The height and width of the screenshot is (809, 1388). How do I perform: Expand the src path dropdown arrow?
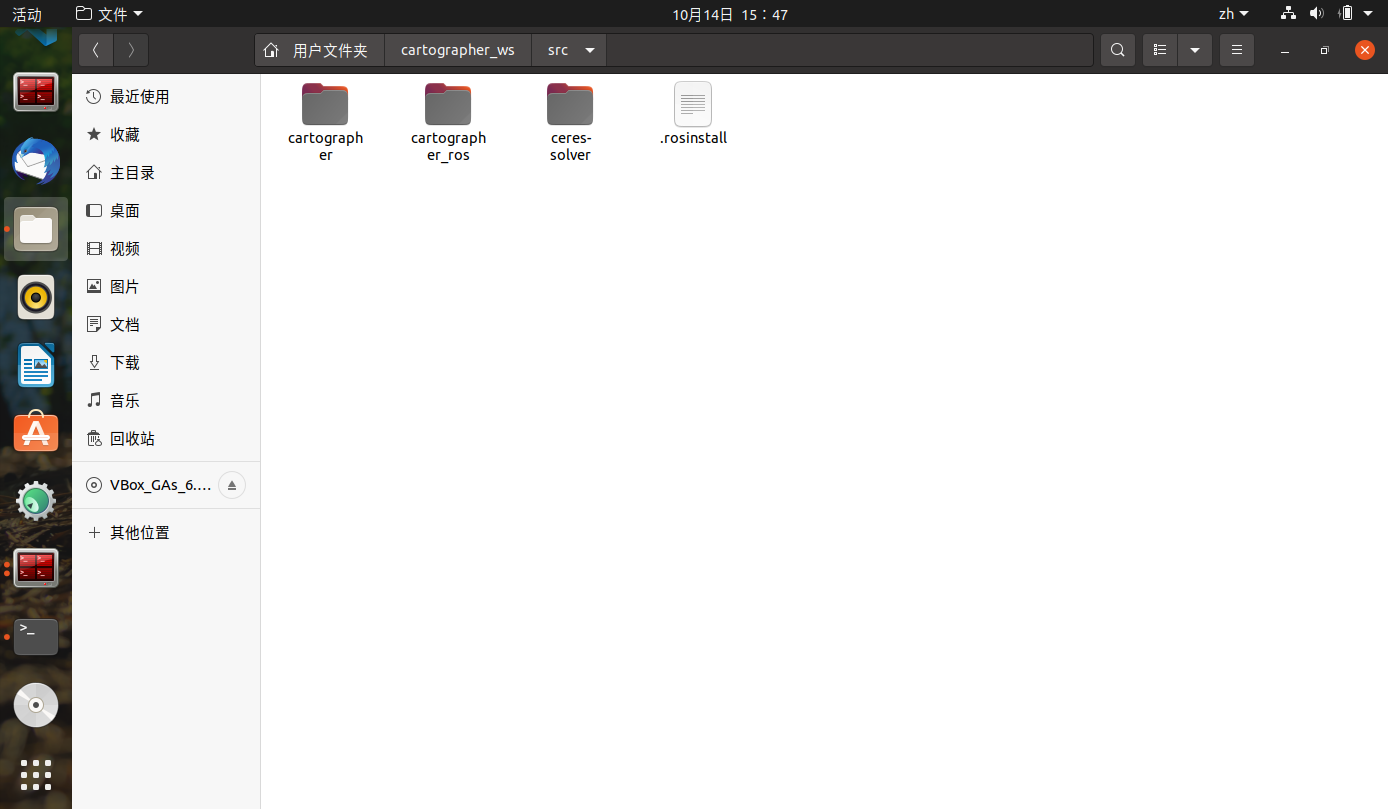590,50
